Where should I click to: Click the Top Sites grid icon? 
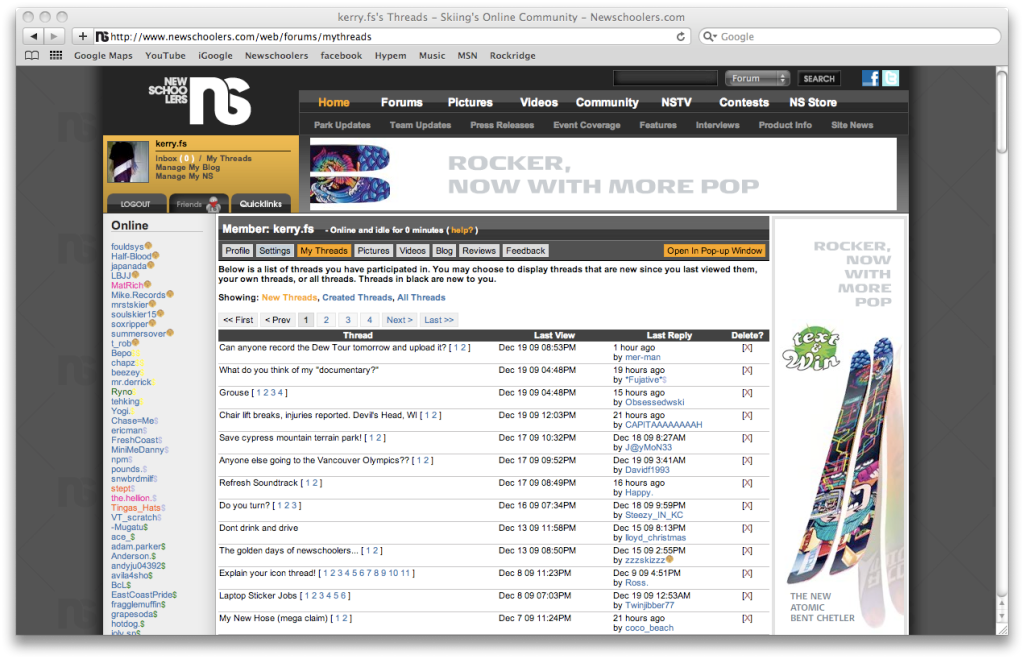56,56
